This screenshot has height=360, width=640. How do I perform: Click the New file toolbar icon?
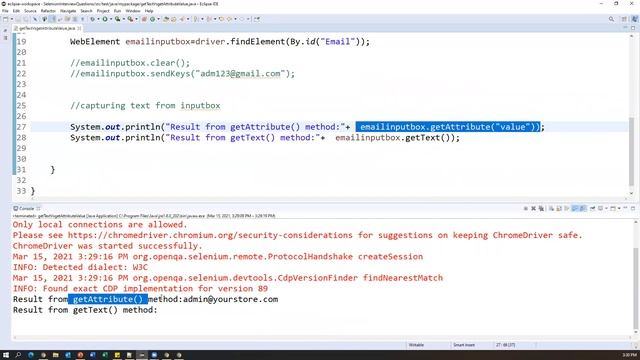tap(5, 19)
